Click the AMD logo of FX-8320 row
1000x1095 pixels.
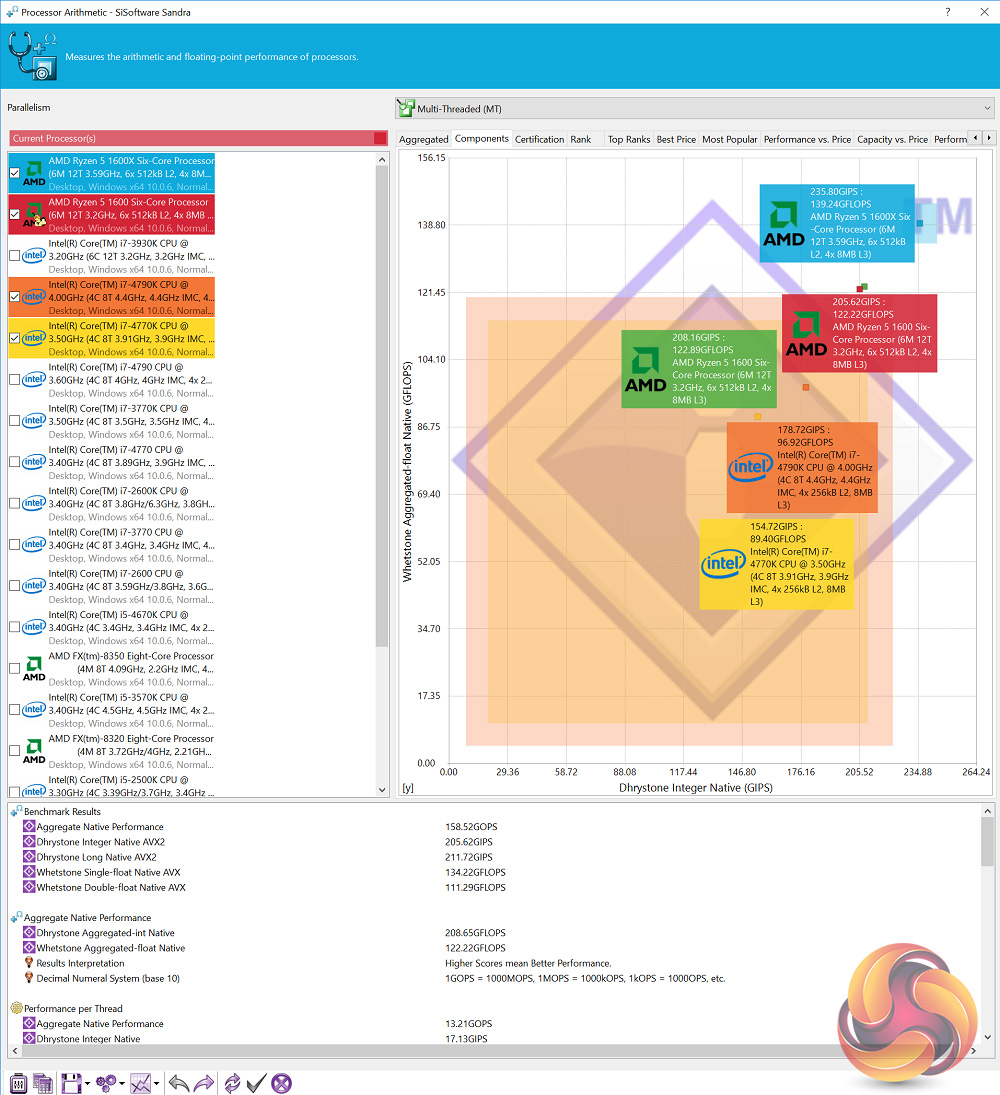point(34,751)
